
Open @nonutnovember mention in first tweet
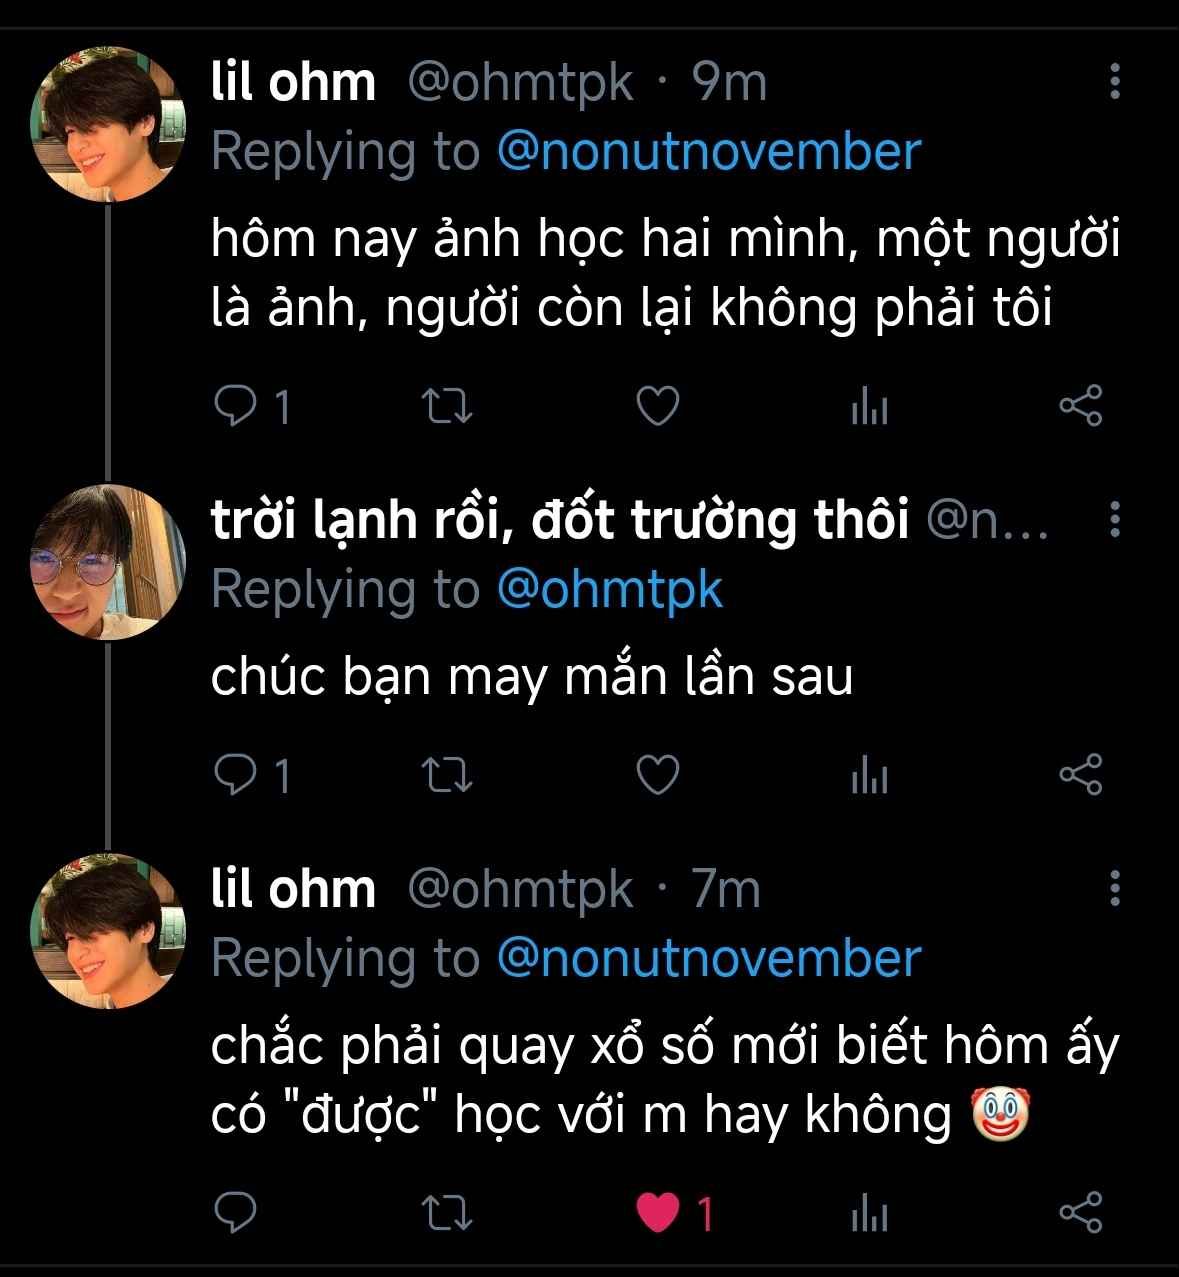point(708,152)
